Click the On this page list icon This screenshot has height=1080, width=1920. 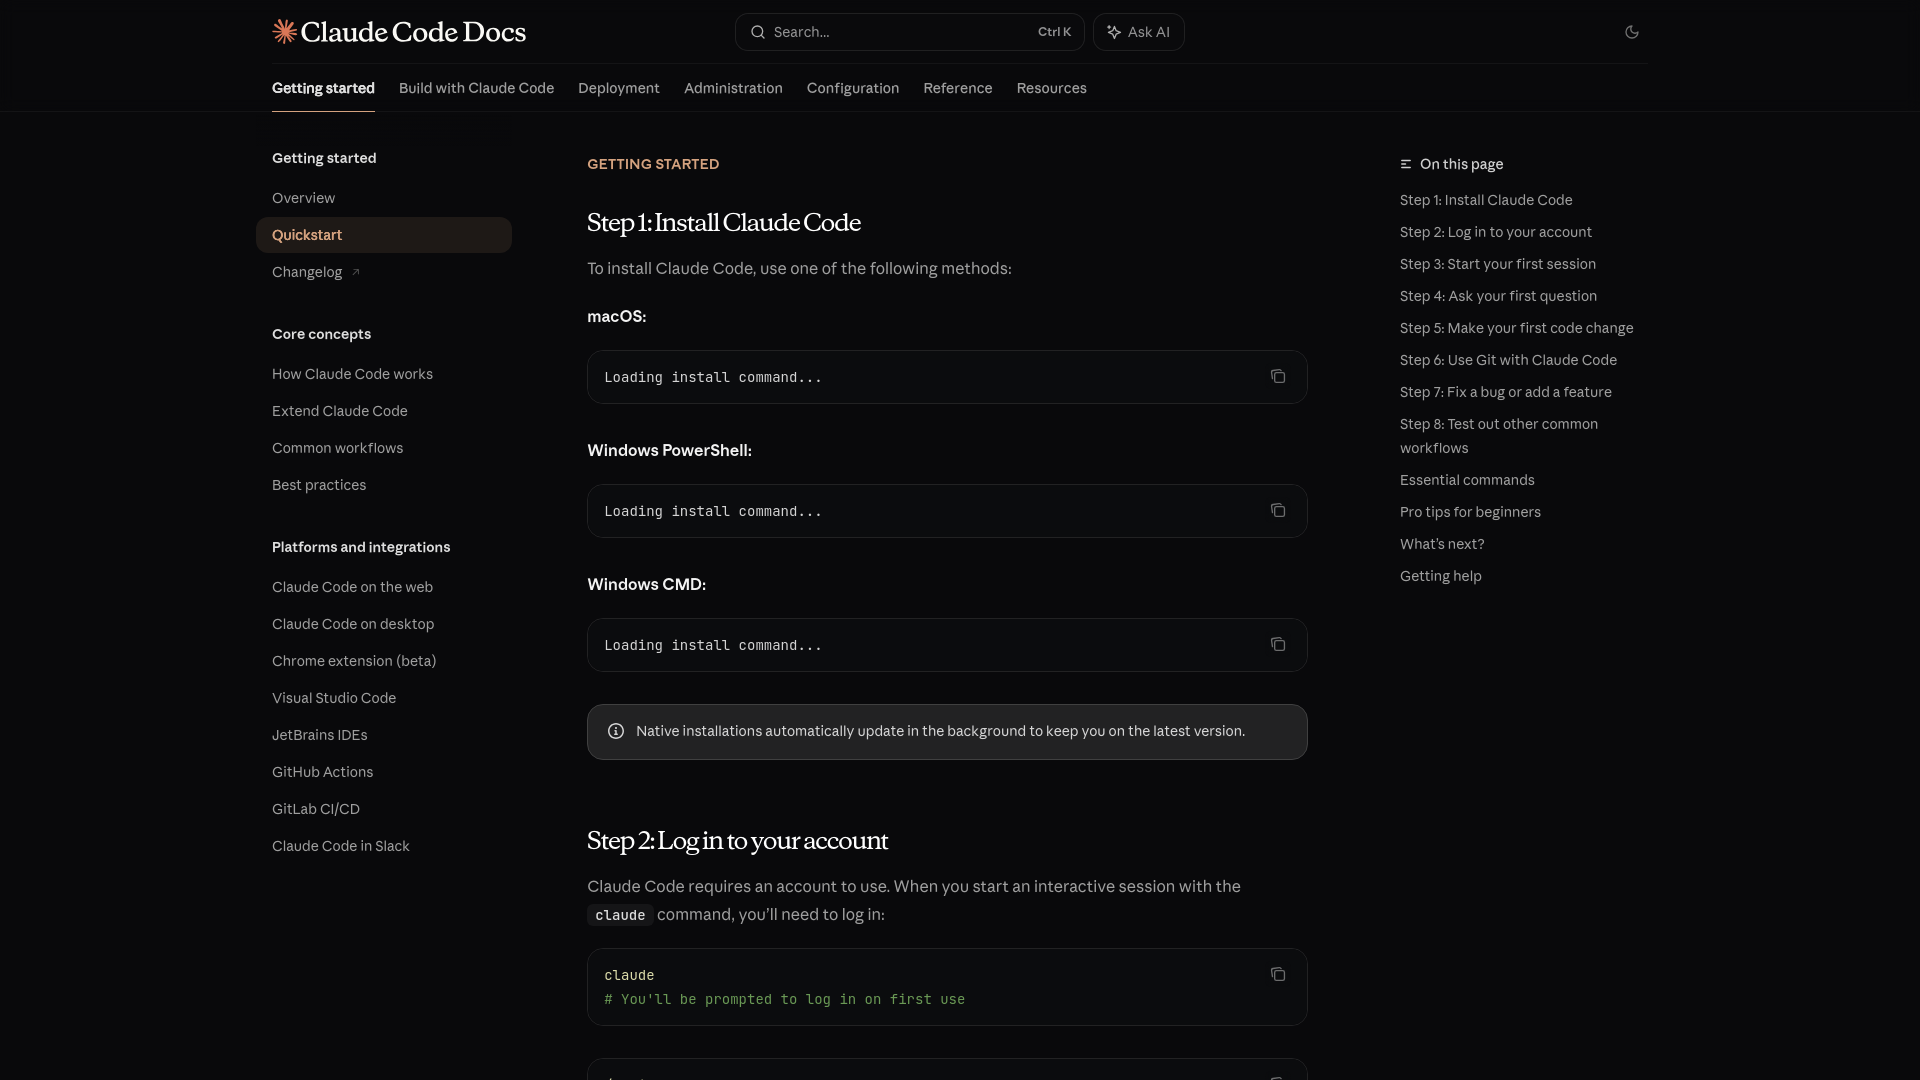(1406, 164)
